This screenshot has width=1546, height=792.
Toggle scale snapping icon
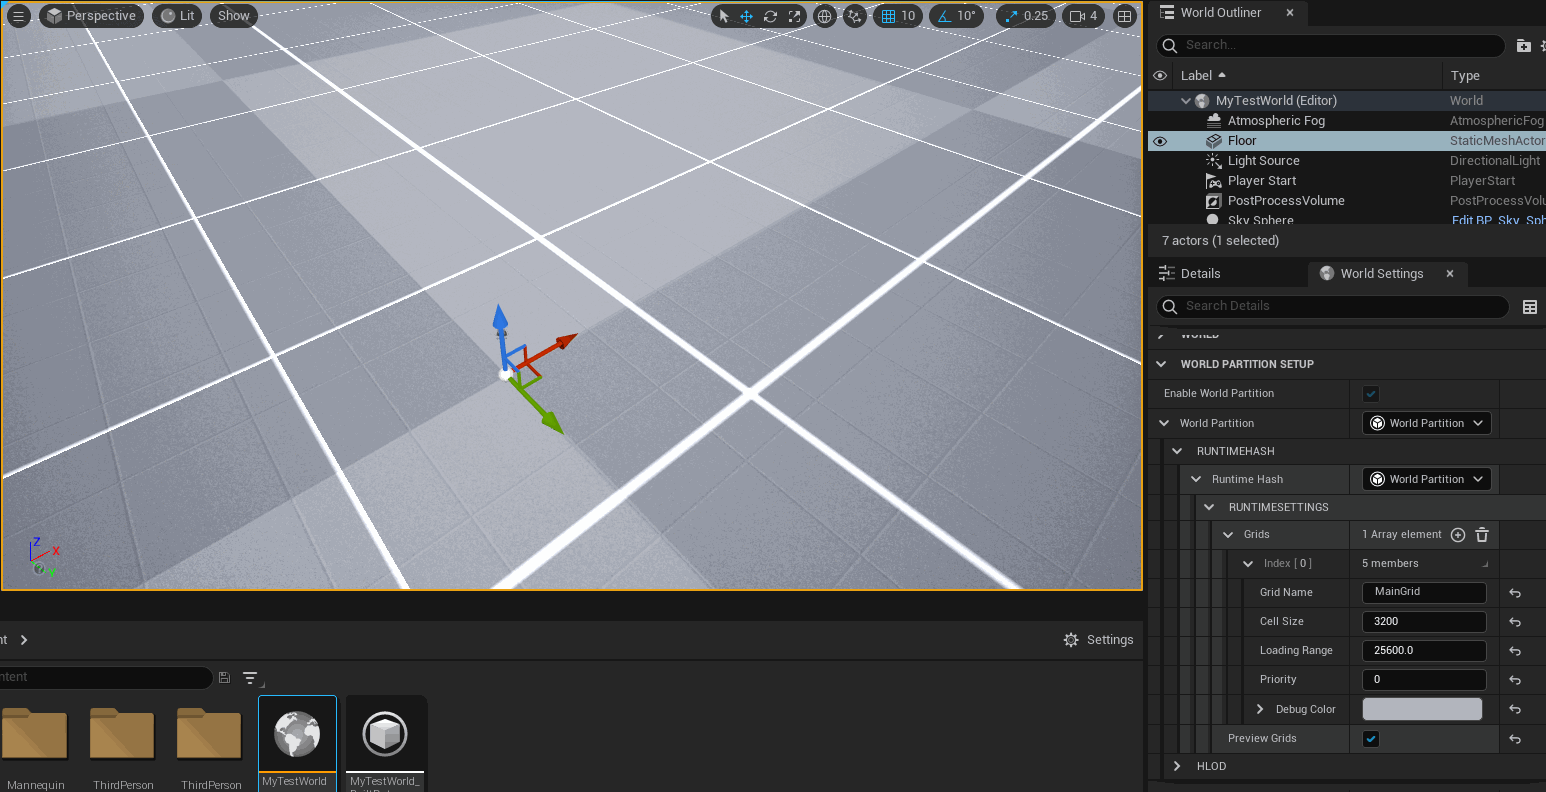1011,16
